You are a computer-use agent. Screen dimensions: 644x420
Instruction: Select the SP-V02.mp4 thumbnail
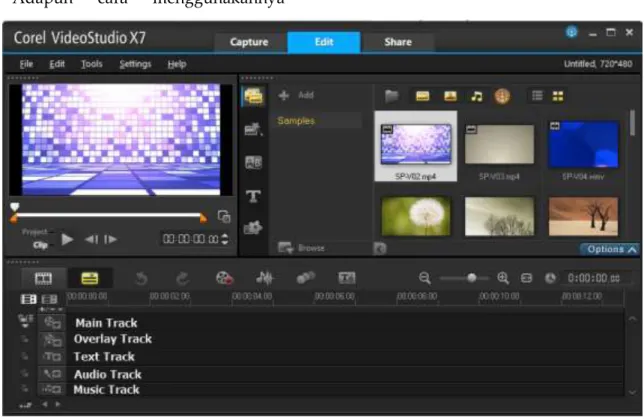click(416, 146)
